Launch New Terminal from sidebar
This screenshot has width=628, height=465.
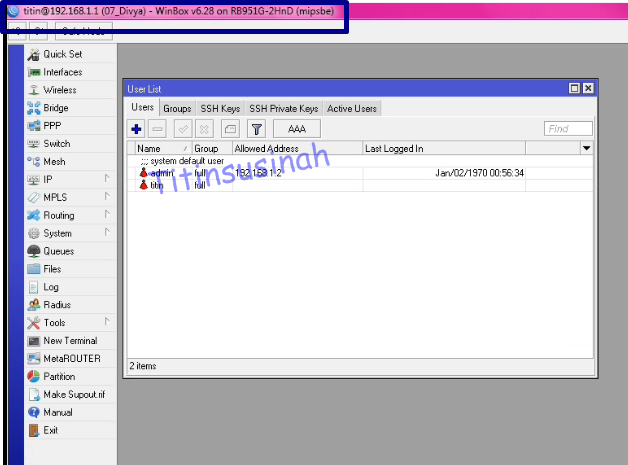coord(70,340)
